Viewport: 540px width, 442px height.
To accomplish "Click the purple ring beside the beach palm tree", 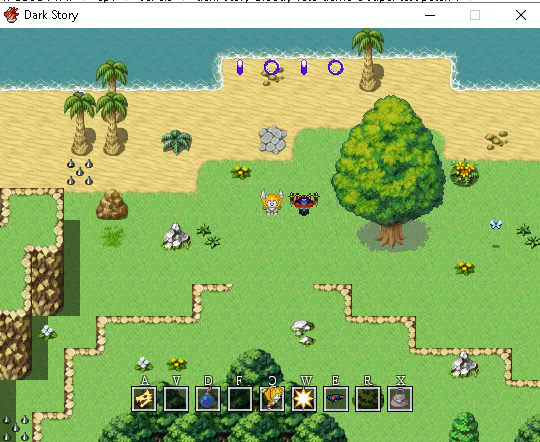I will (x=335, y=67).
